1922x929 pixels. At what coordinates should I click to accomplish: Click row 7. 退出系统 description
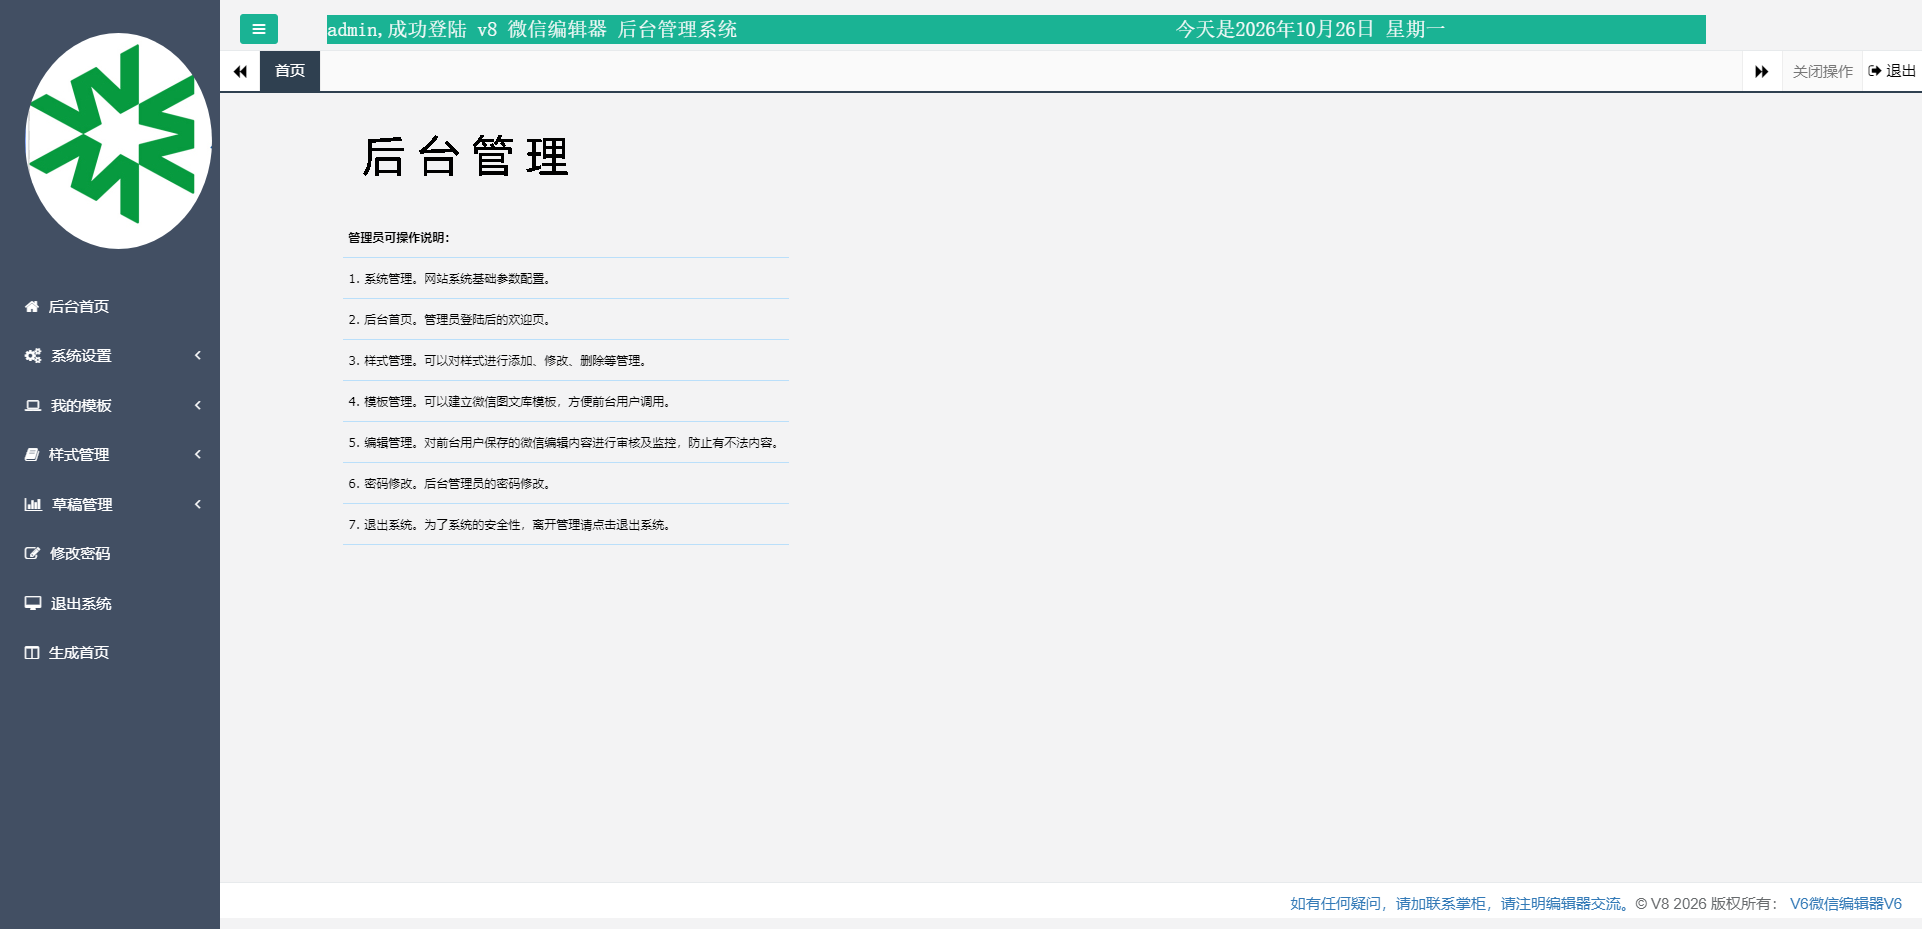coord(566,525)
